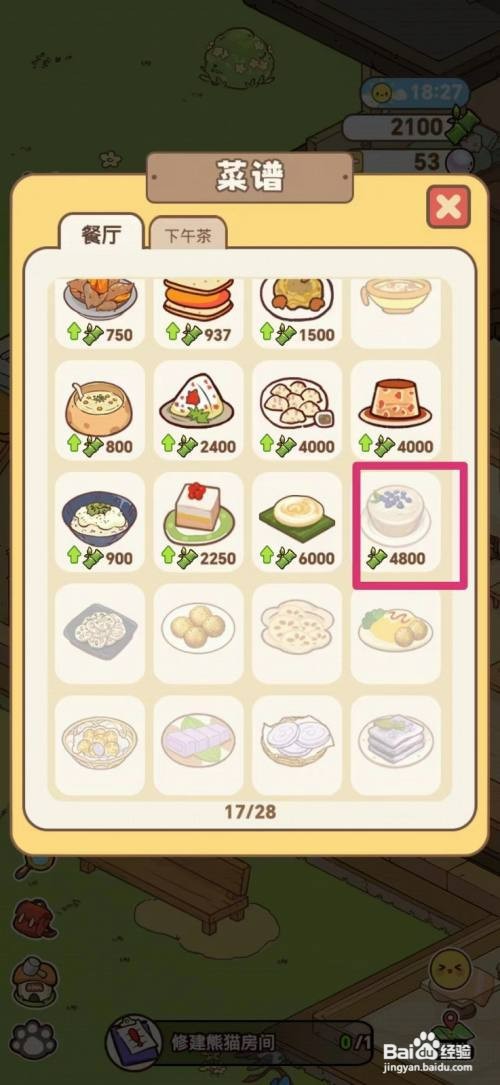This screenshot has height=1085, width=500.
Task: Pick the layered cake recipe priced 2250
Action: [198, 522]
